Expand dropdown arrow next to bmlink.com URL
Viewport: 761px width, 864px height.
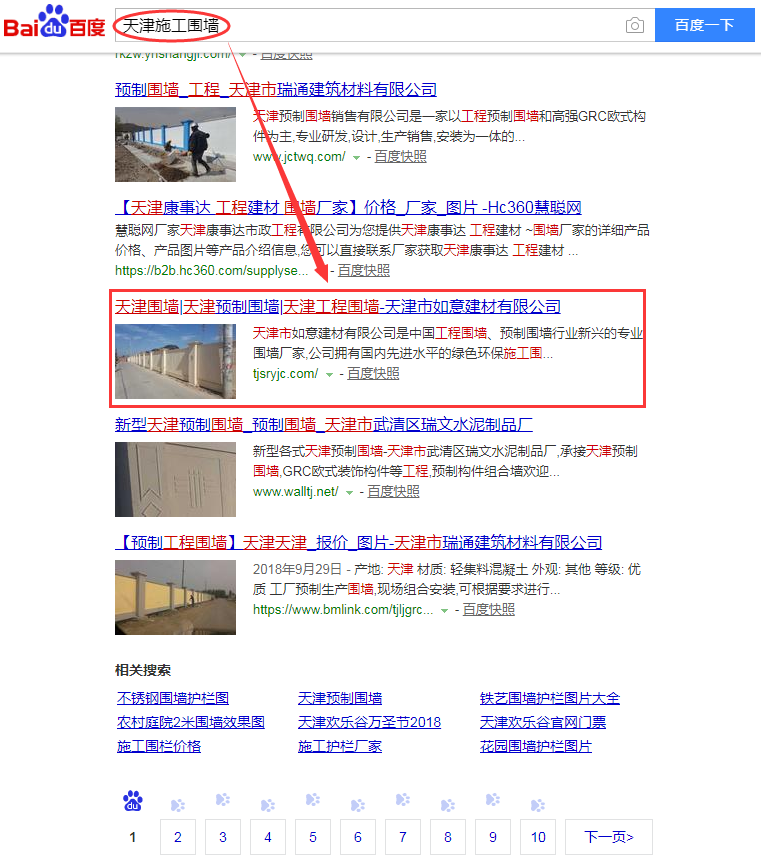click(445, 611)
